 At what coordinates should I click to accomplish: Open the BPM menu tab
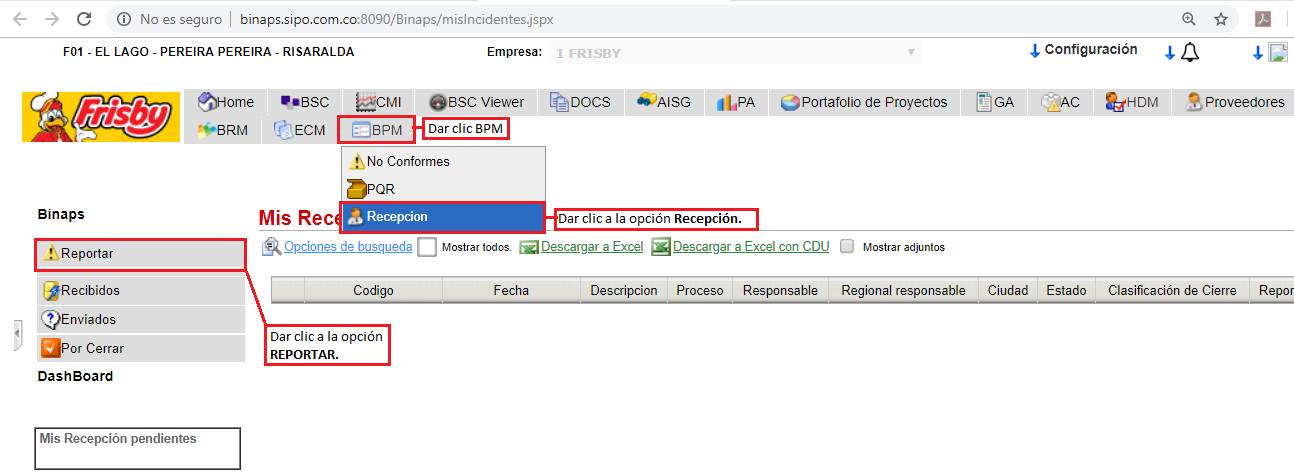coord(376,130)
